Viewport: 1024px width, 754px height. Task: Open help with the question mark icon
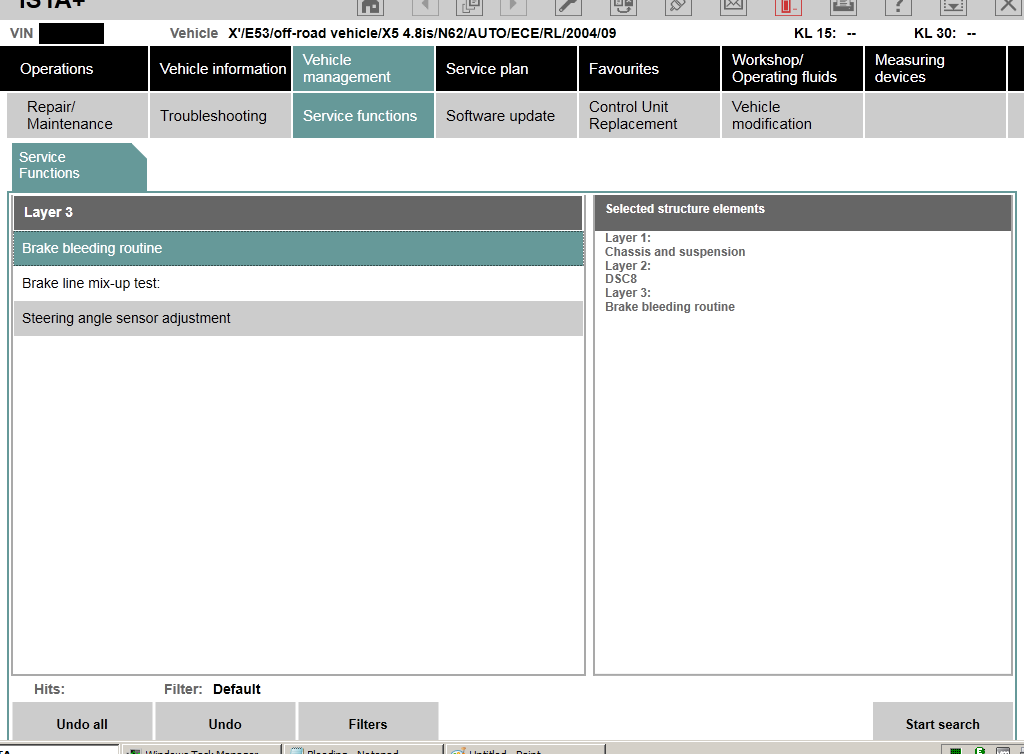coord(898,6)
